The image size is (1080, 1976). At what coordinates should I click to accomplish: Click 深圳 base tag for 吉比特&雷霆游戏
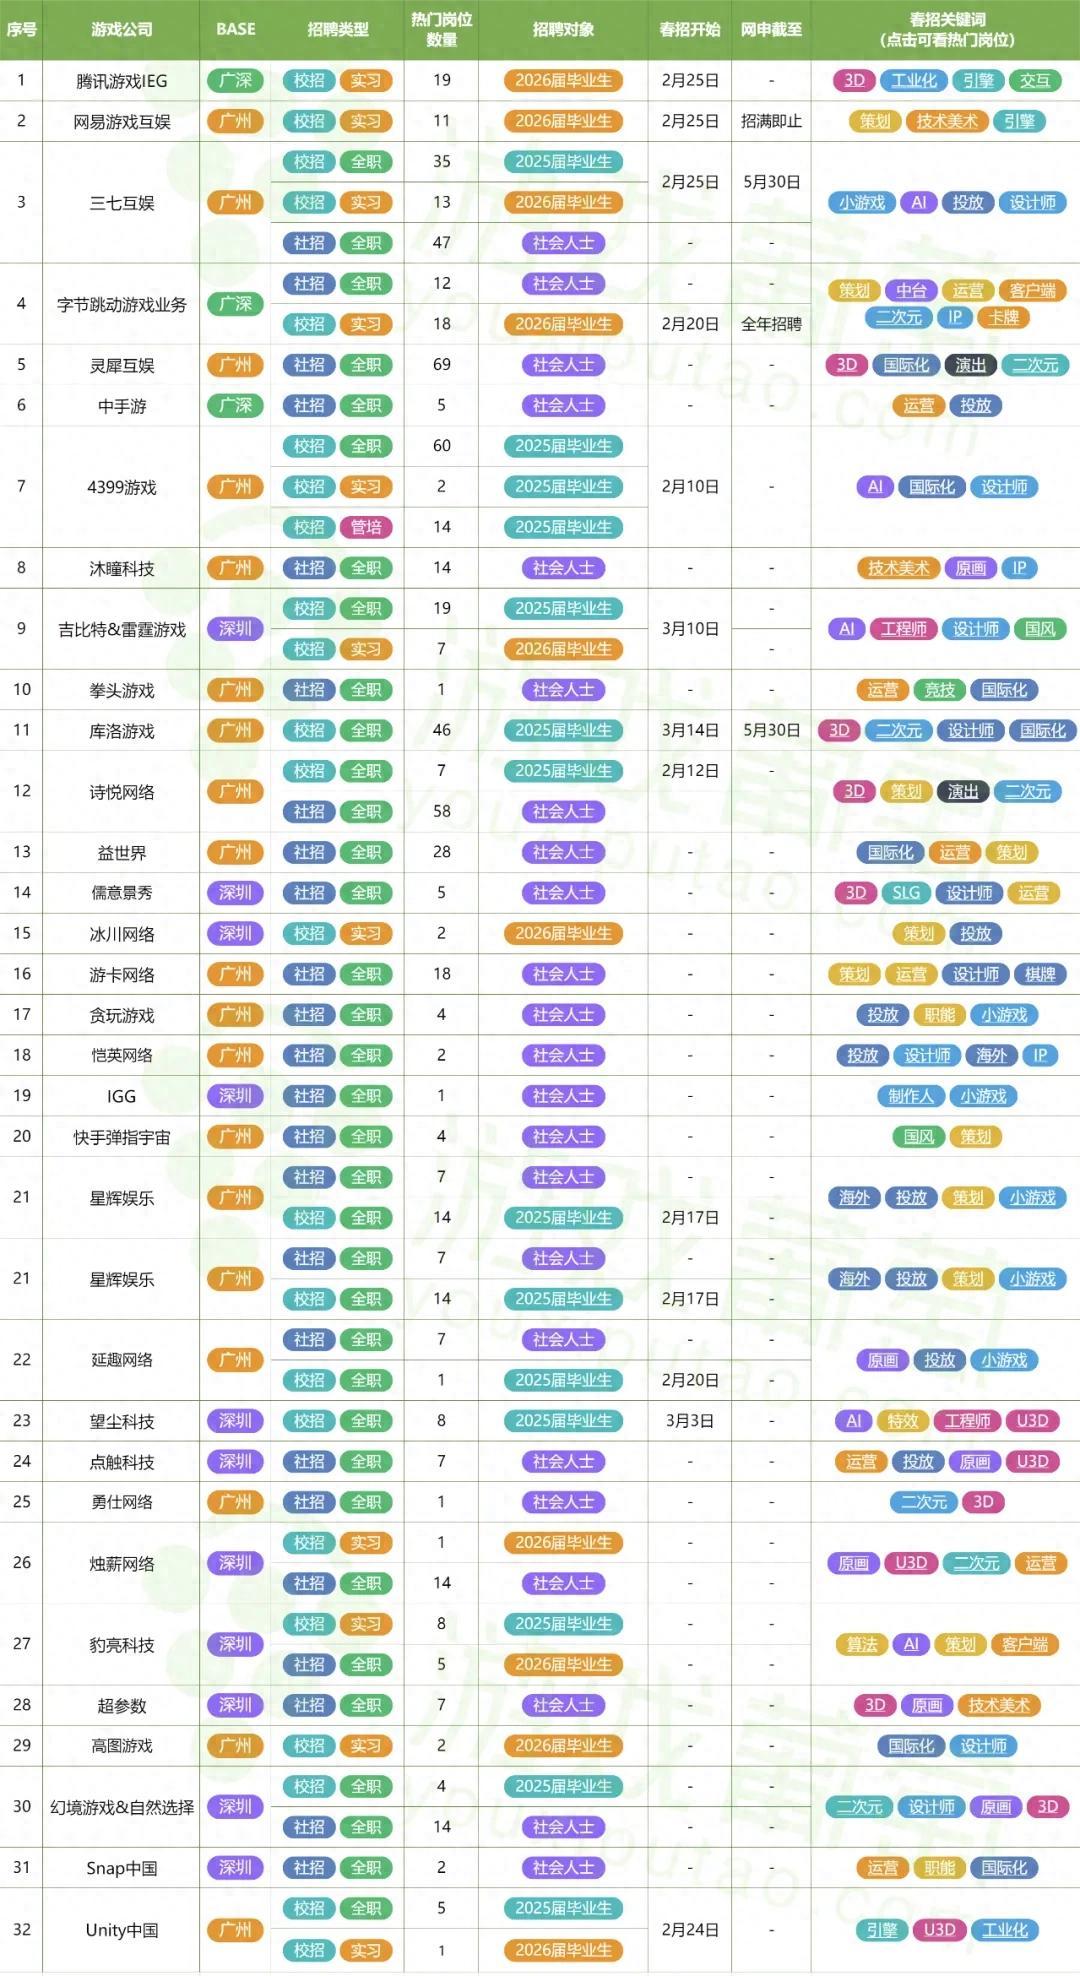tap(235, 629)
